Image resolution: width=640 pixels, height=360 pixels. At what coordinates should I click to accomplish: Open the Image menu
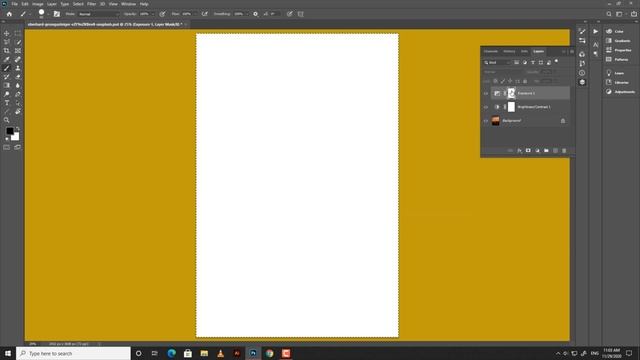[x=38, y=4]
